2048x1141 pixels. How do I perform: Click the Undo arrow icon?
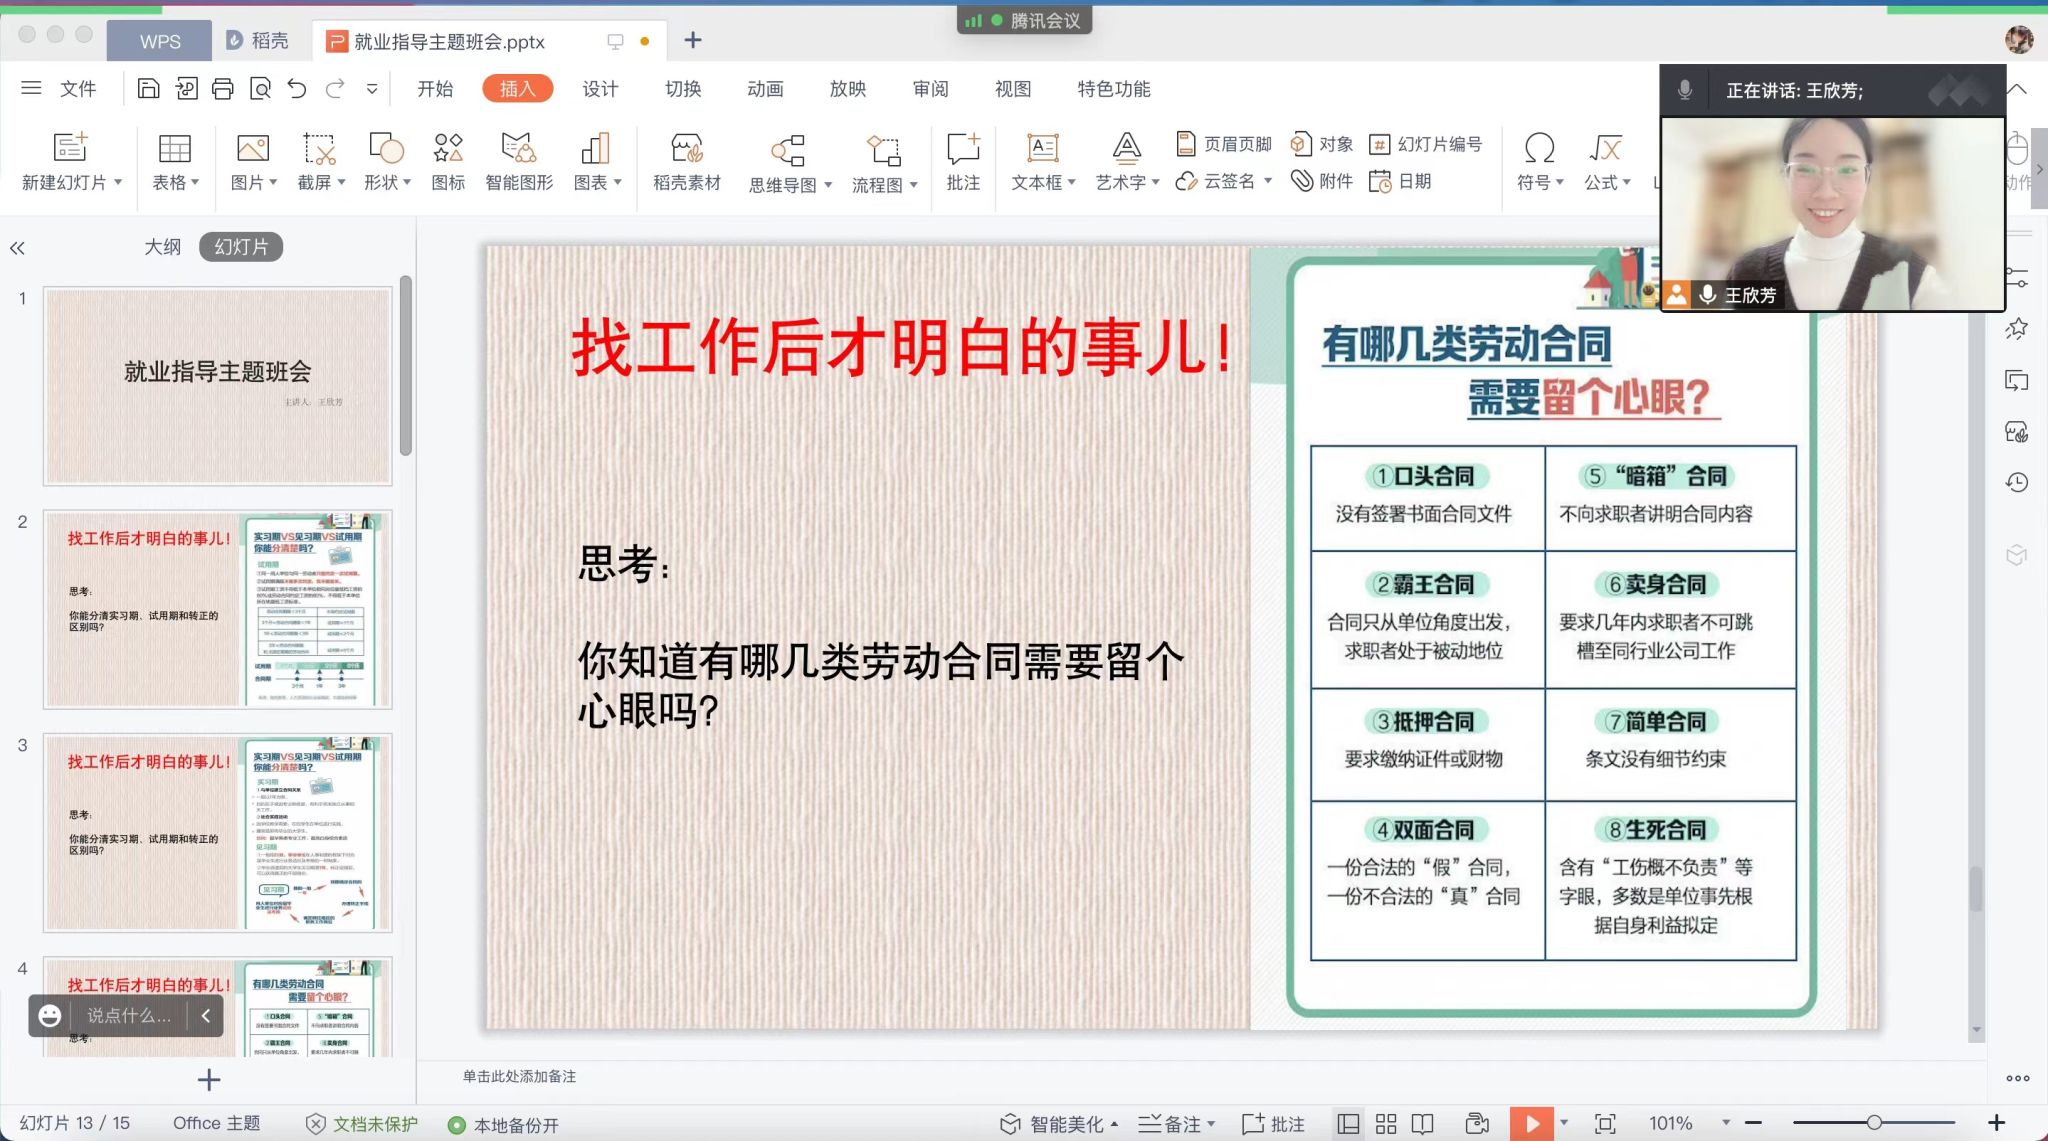[297, 89]
